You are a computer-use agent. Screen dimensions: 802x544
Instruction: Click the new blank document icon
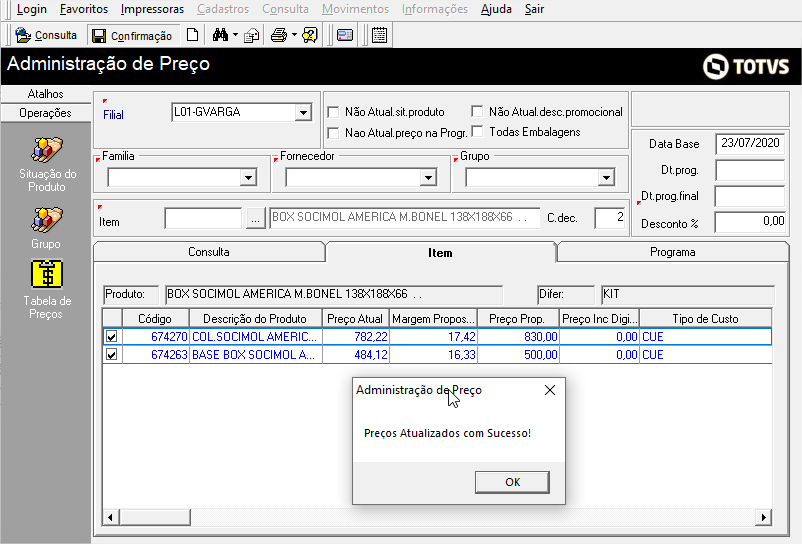point(192,35)
